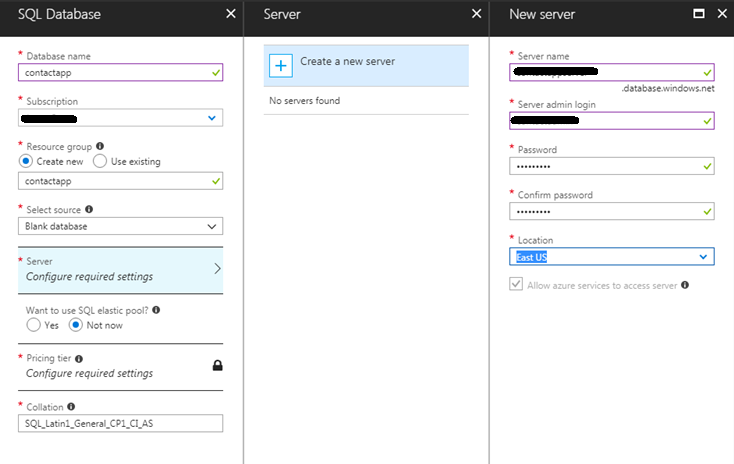Toggle Allow azure services to access server
This screenshot has width=734, height=464.
pos(516,285)
